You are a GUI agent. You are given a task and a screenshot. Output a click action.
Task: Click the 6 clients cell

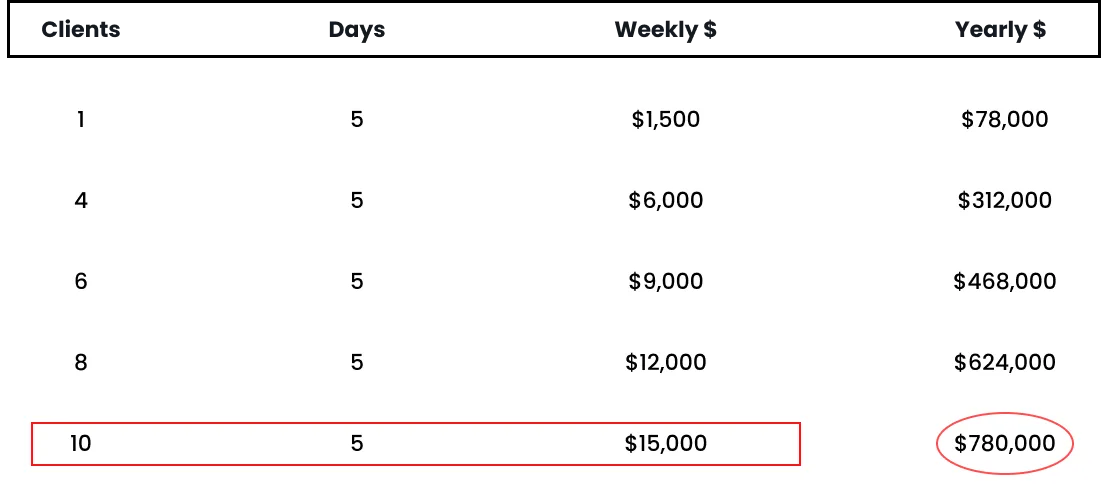click(81, 281)
